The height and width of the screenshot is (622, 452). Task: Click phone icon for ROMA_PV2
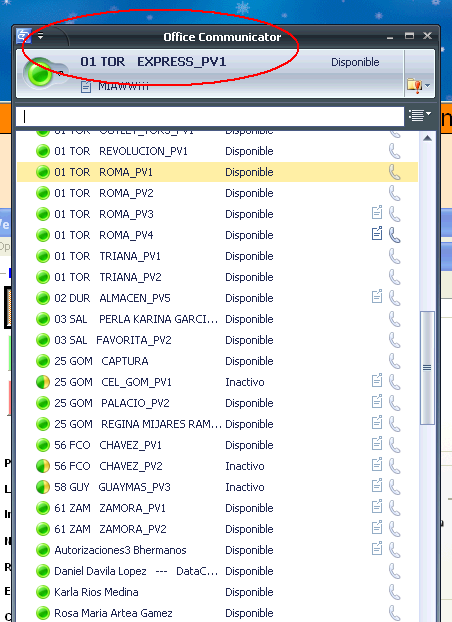coord(394,194)
